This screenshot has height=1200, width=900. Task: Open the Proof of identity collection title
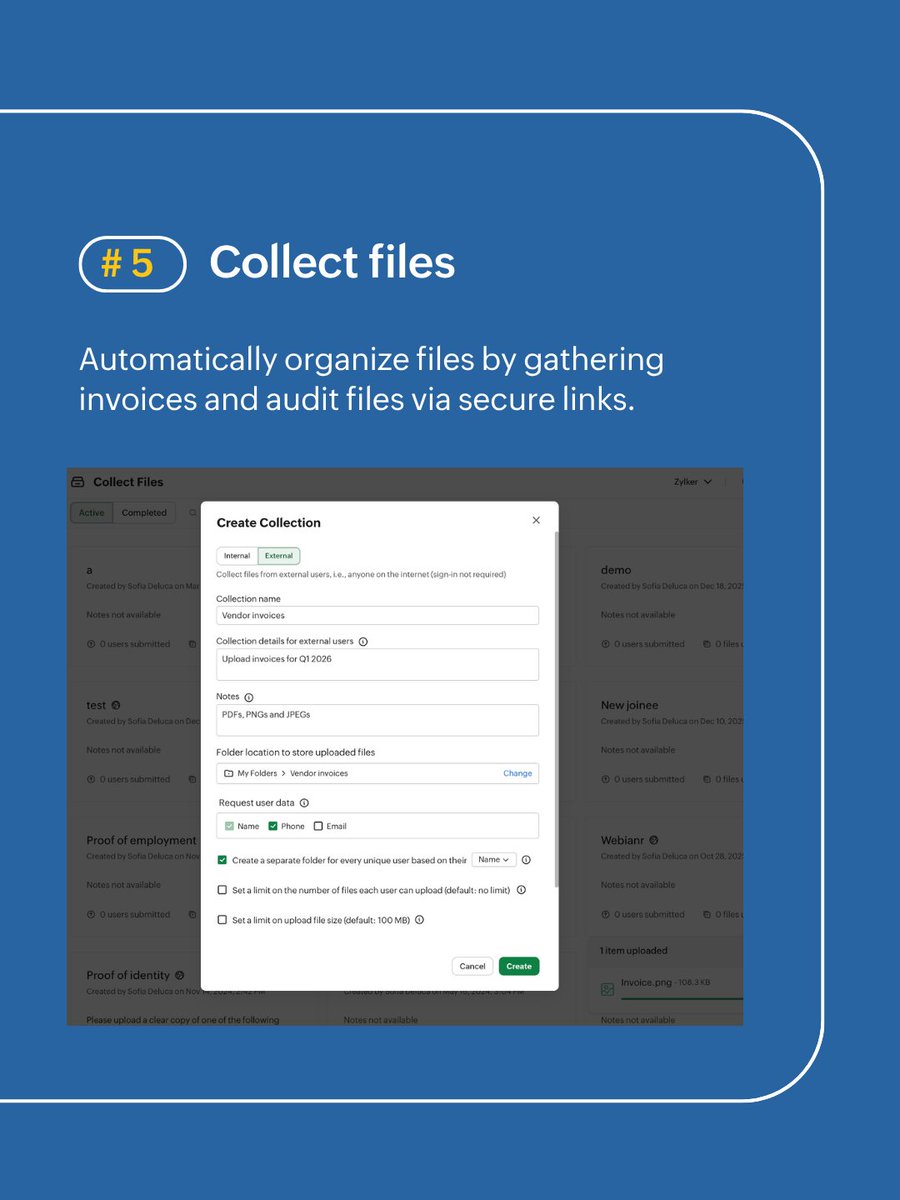128,976
